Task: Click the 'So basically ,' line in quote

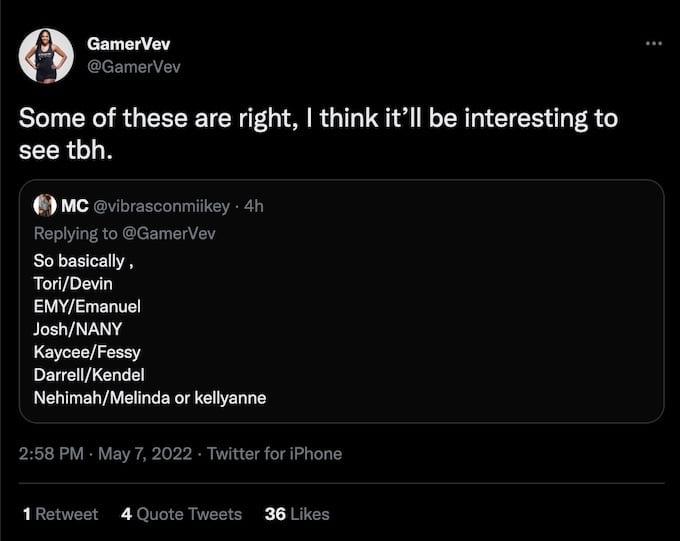Action: [84, 261]
